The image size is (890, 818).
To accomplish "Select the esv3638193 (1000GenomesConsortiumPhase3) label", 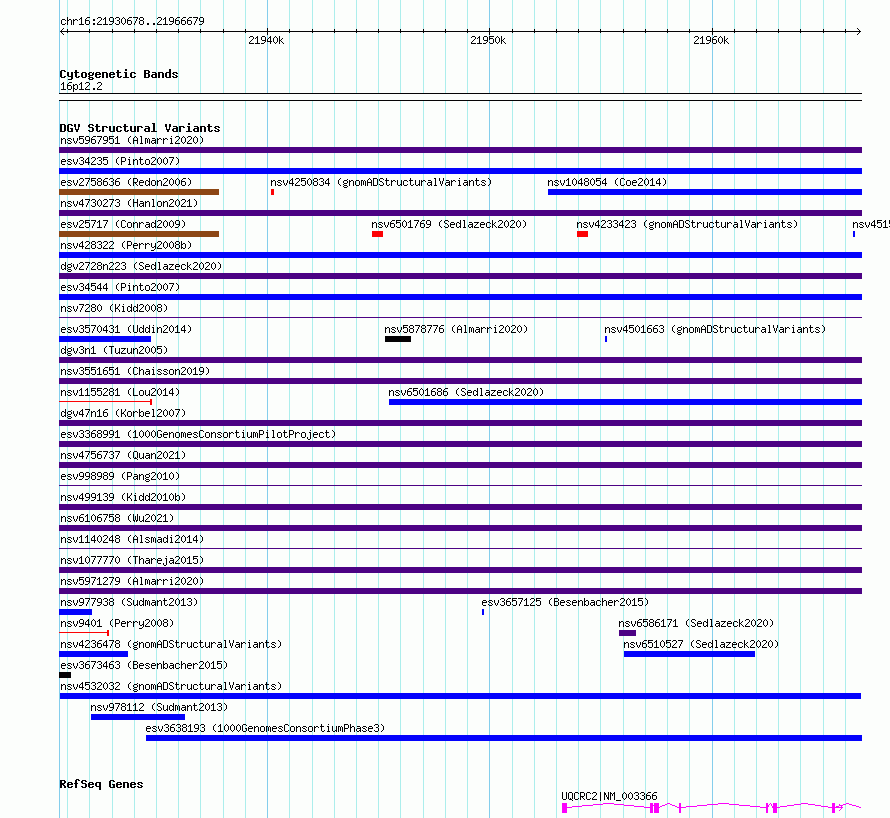I will 265,728.
